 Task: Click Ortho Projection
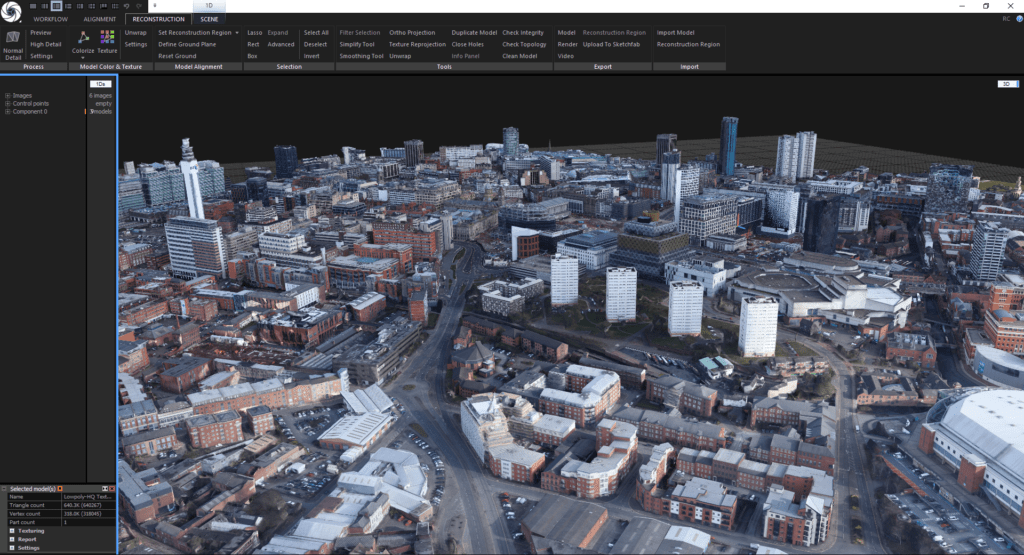412,33
